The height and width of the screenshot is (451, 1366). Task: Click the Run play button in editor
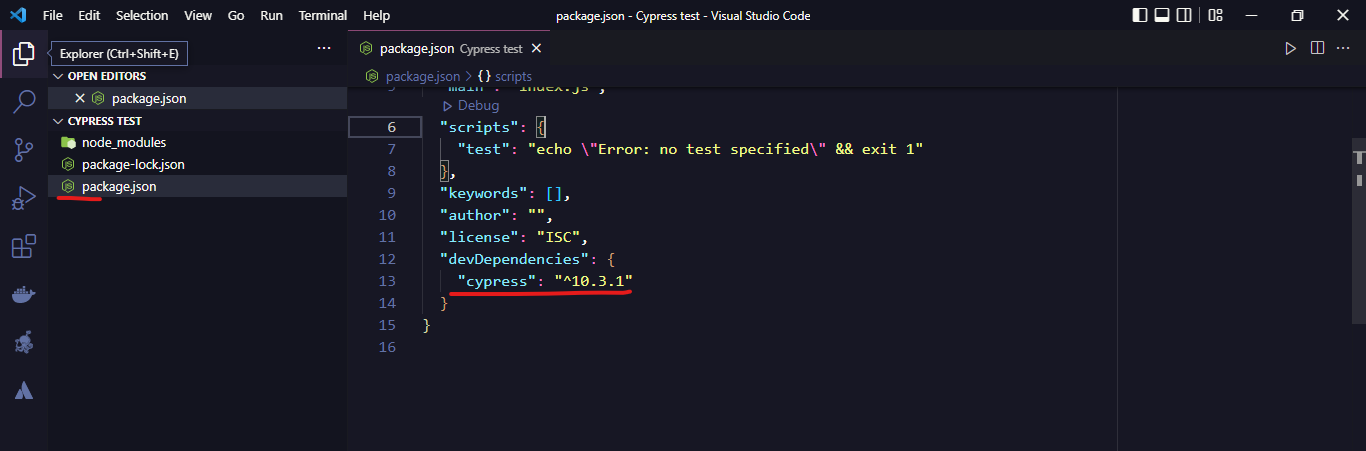pos(1290,48)
